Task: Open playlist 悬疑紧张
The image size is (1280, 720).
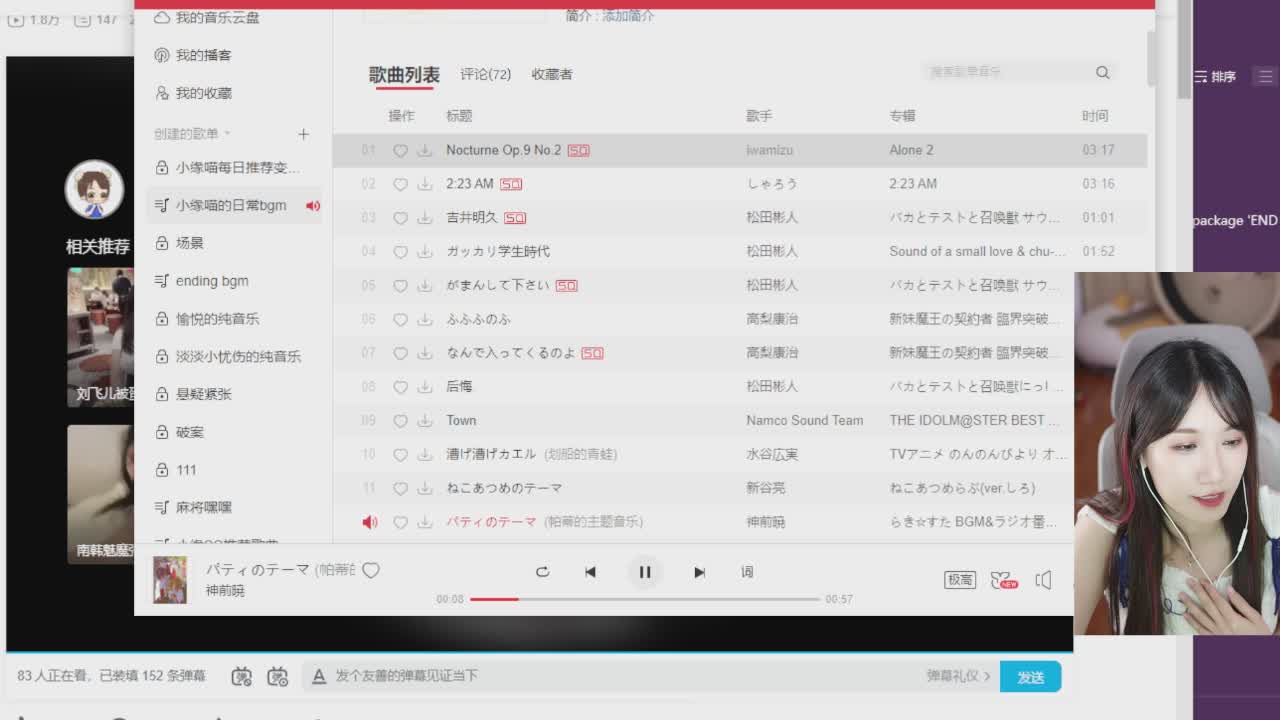Action: [203, 395]
